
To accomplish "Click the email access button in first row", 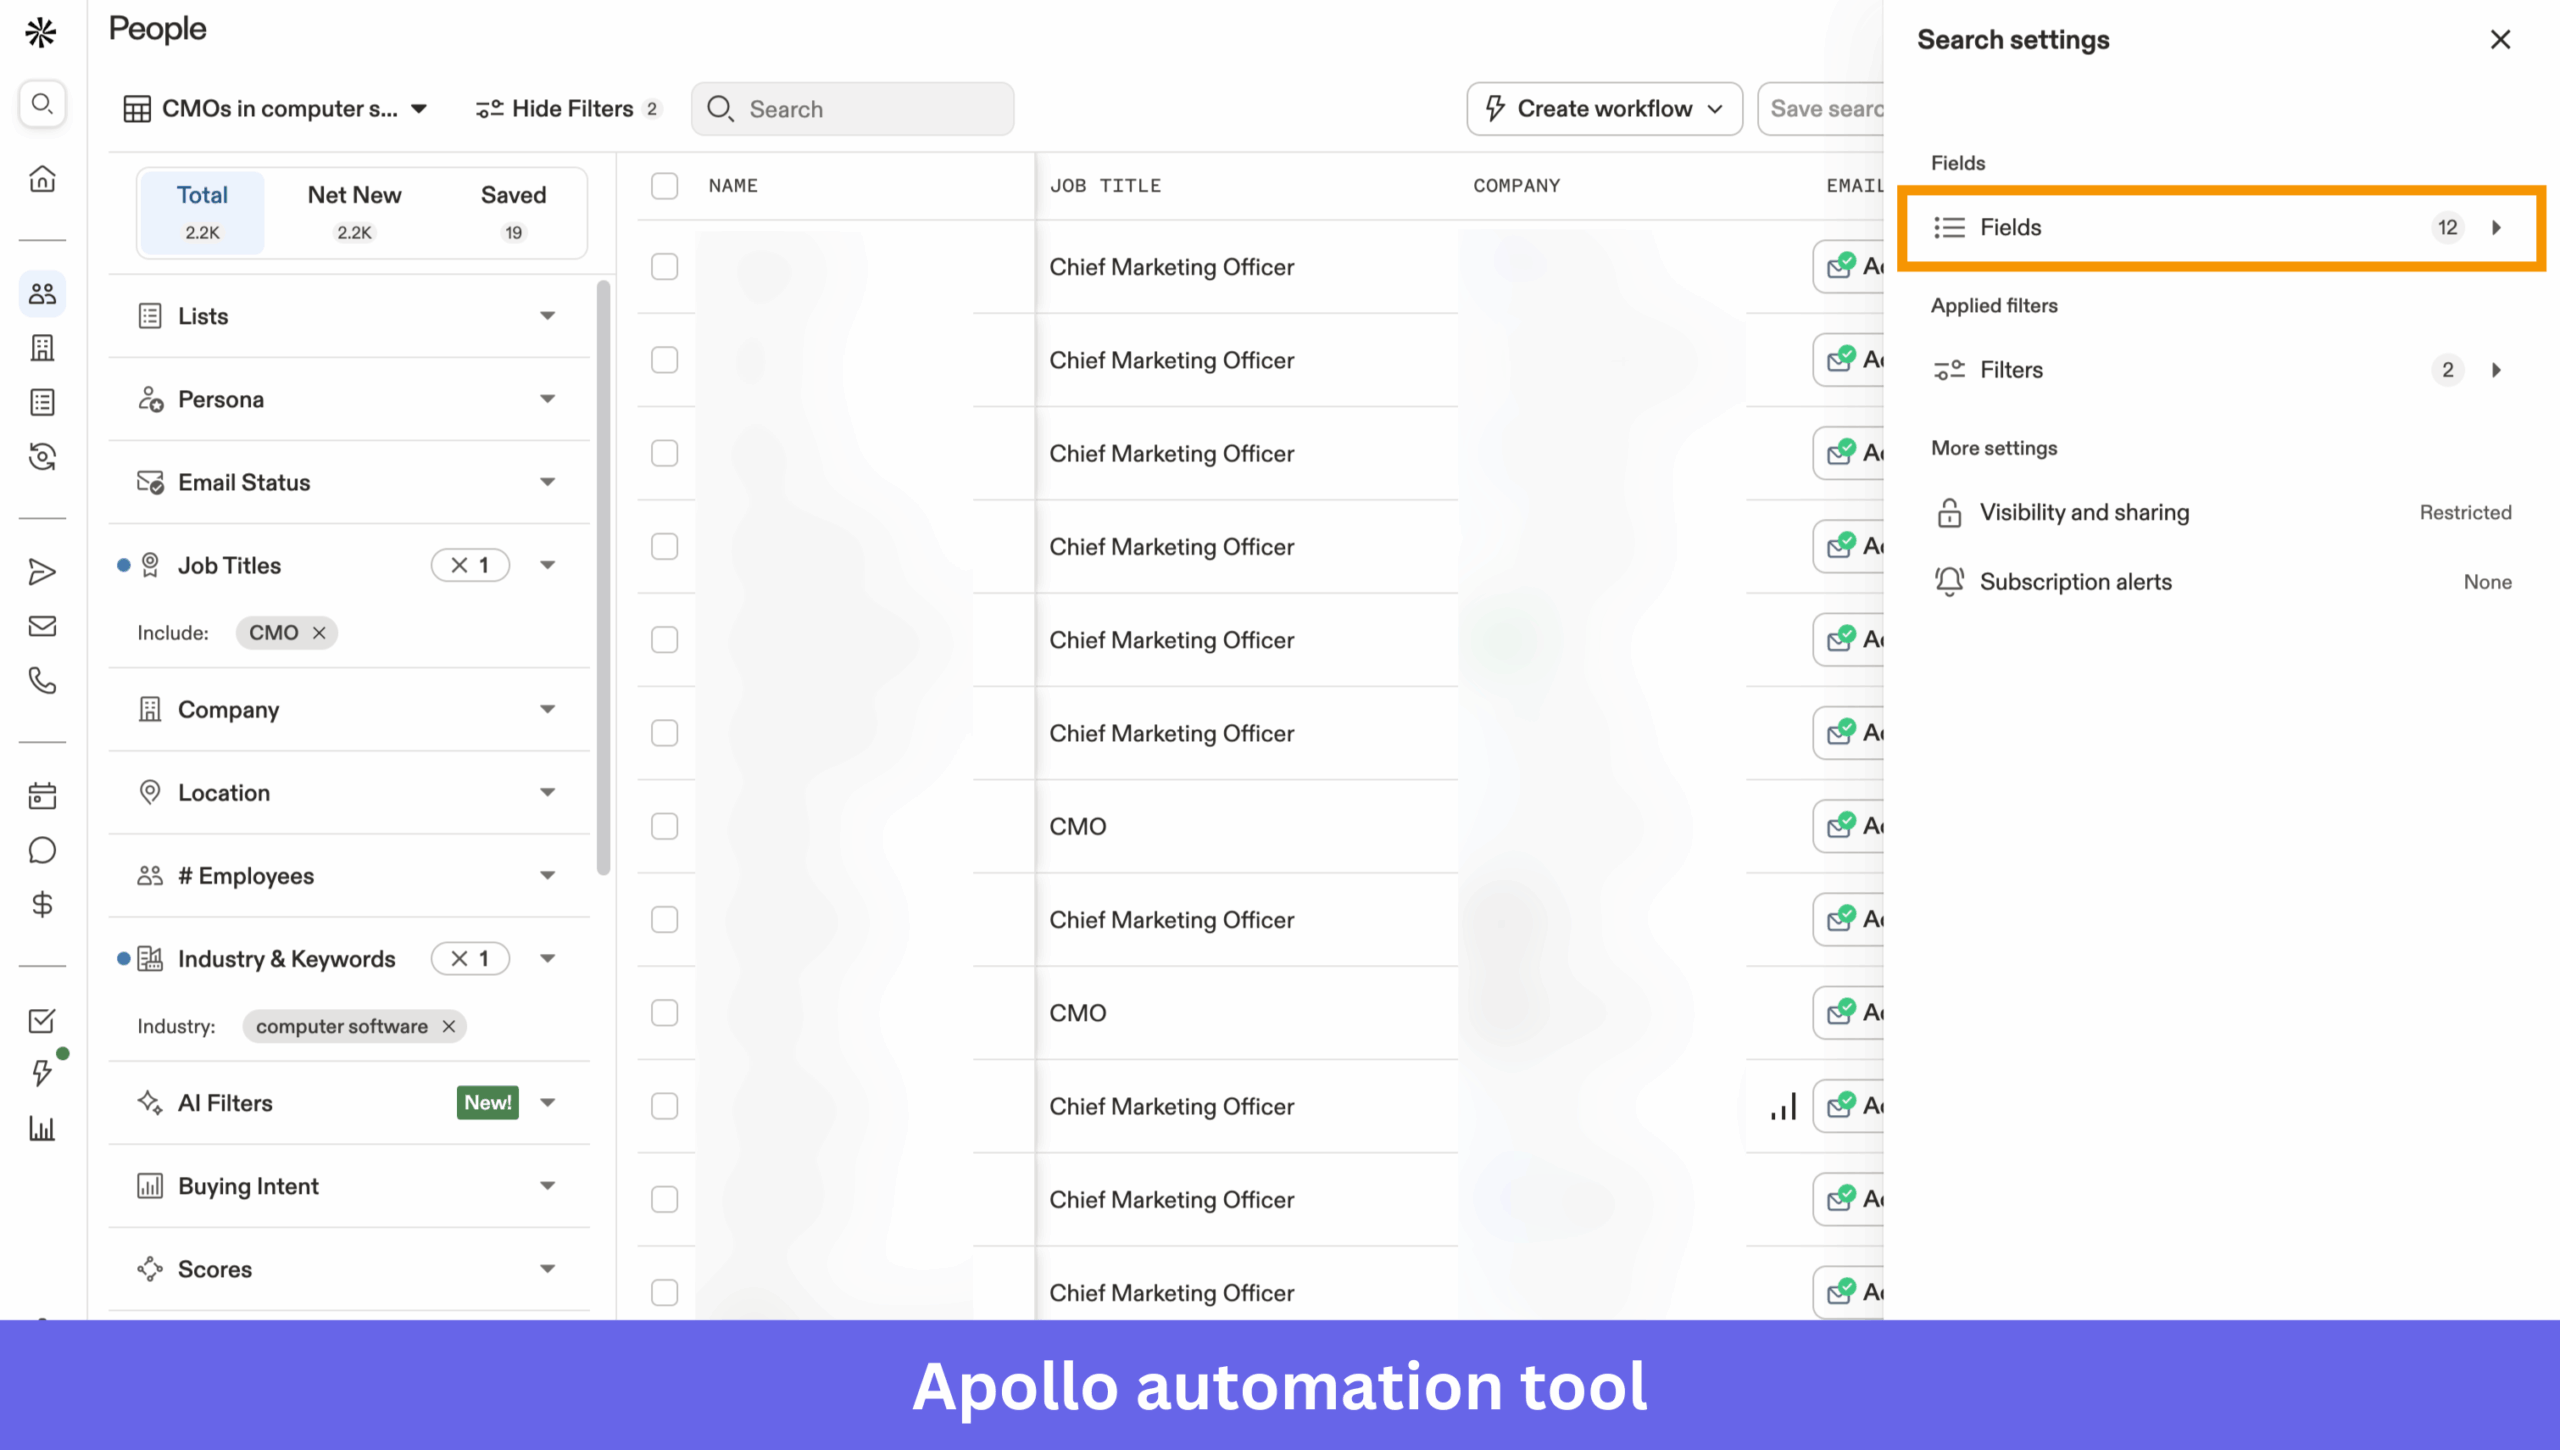I will tap(1848, 267).
